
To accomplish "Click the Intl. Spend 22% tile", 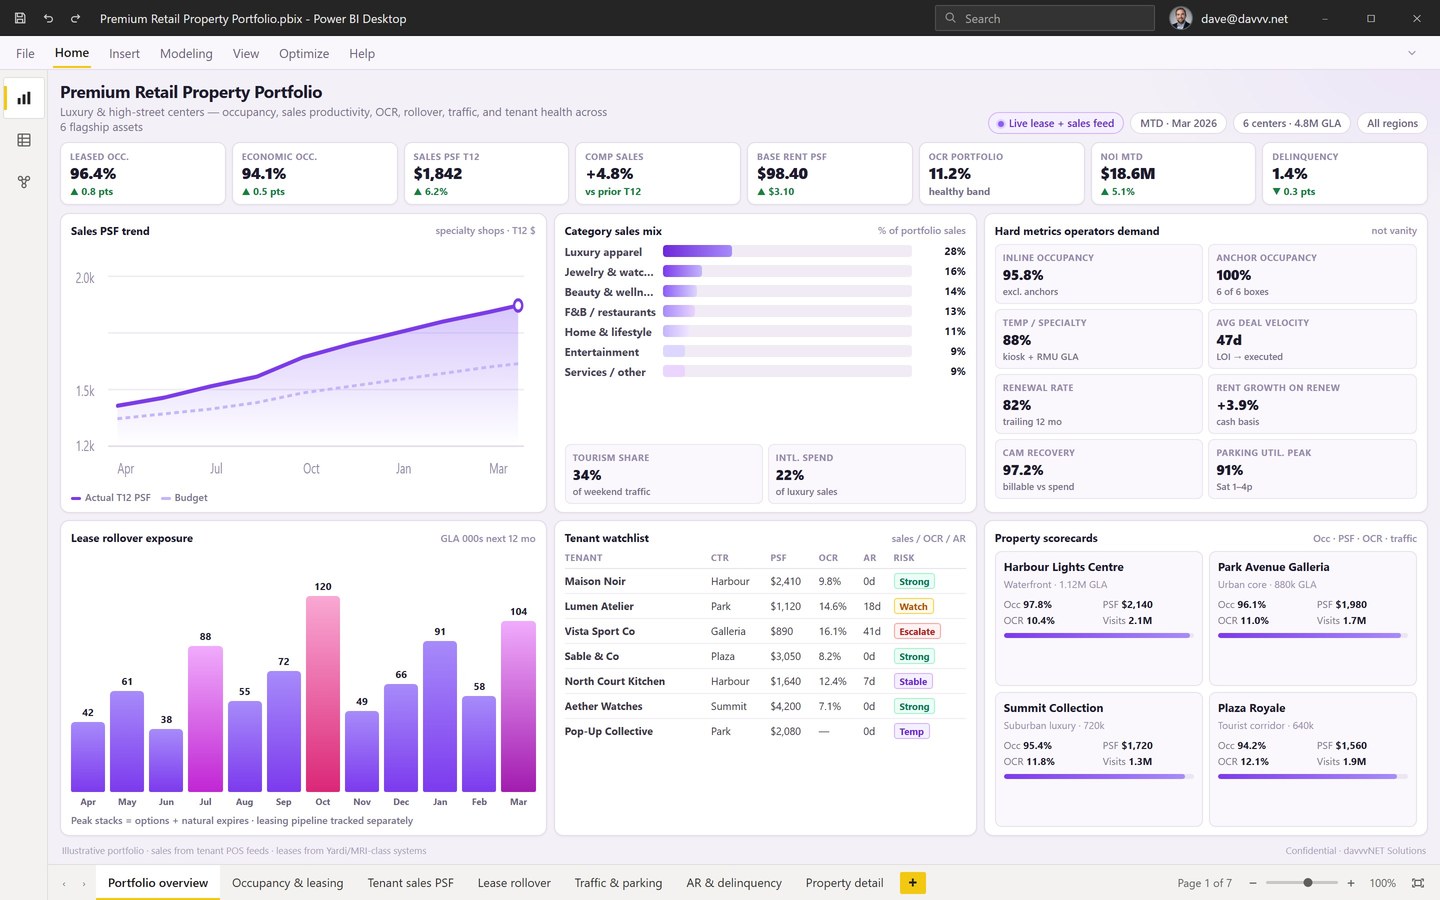I will coord(867,474).
